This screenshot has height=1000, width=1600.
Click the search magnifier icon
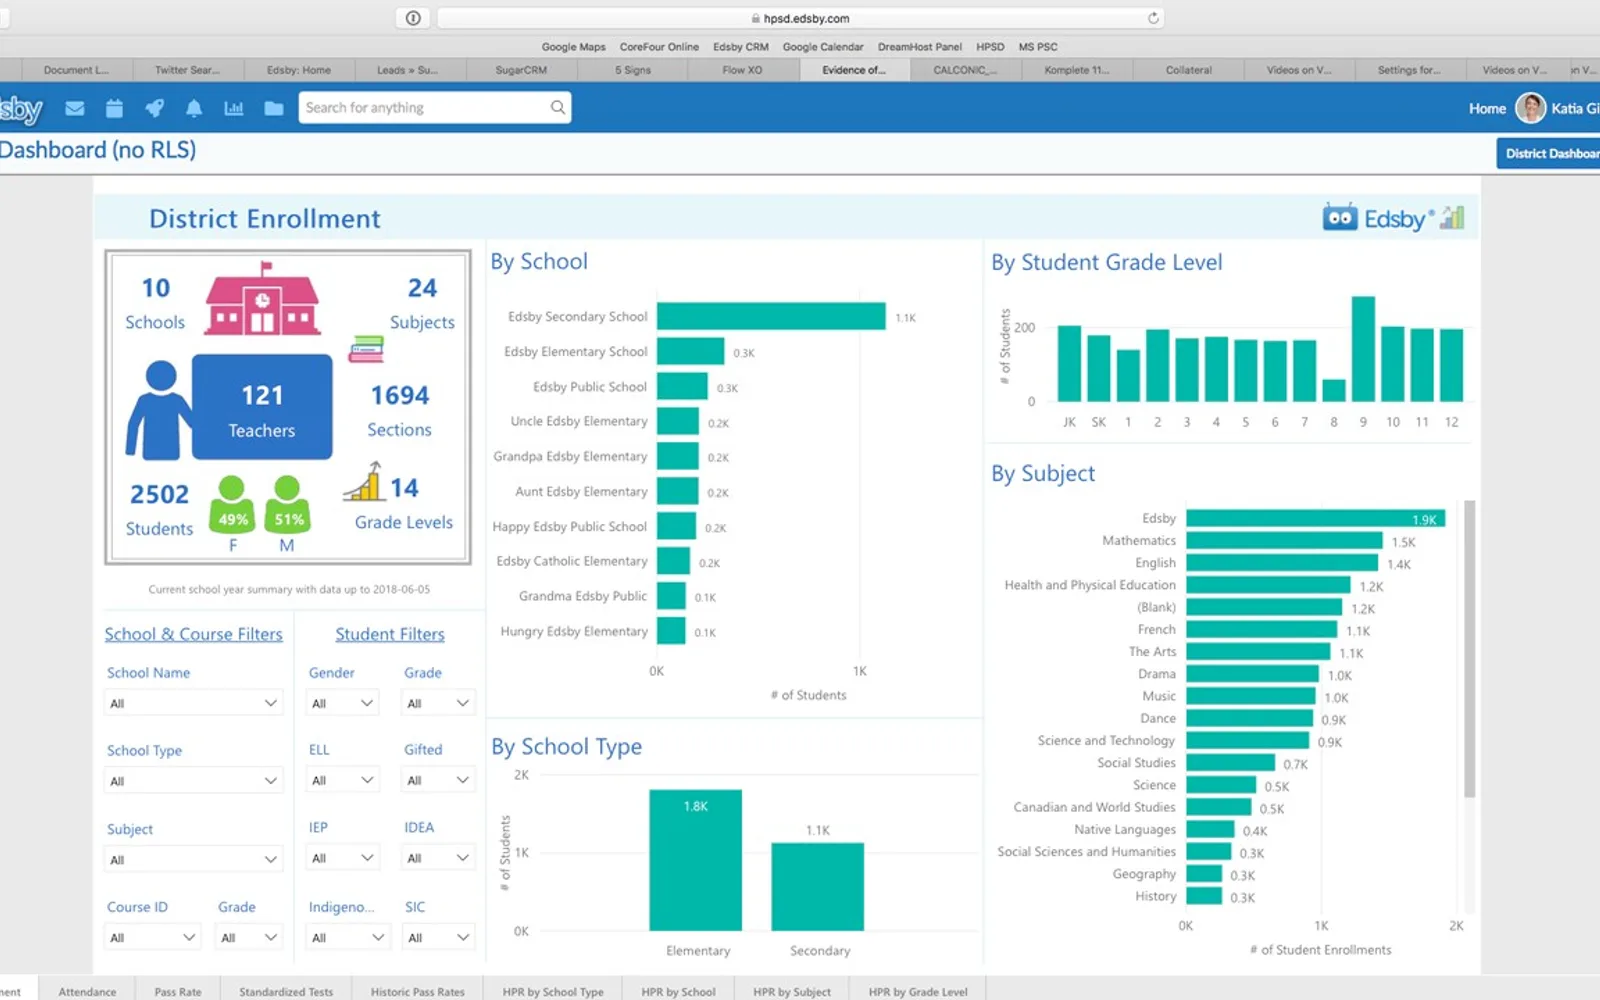[557, 107]
